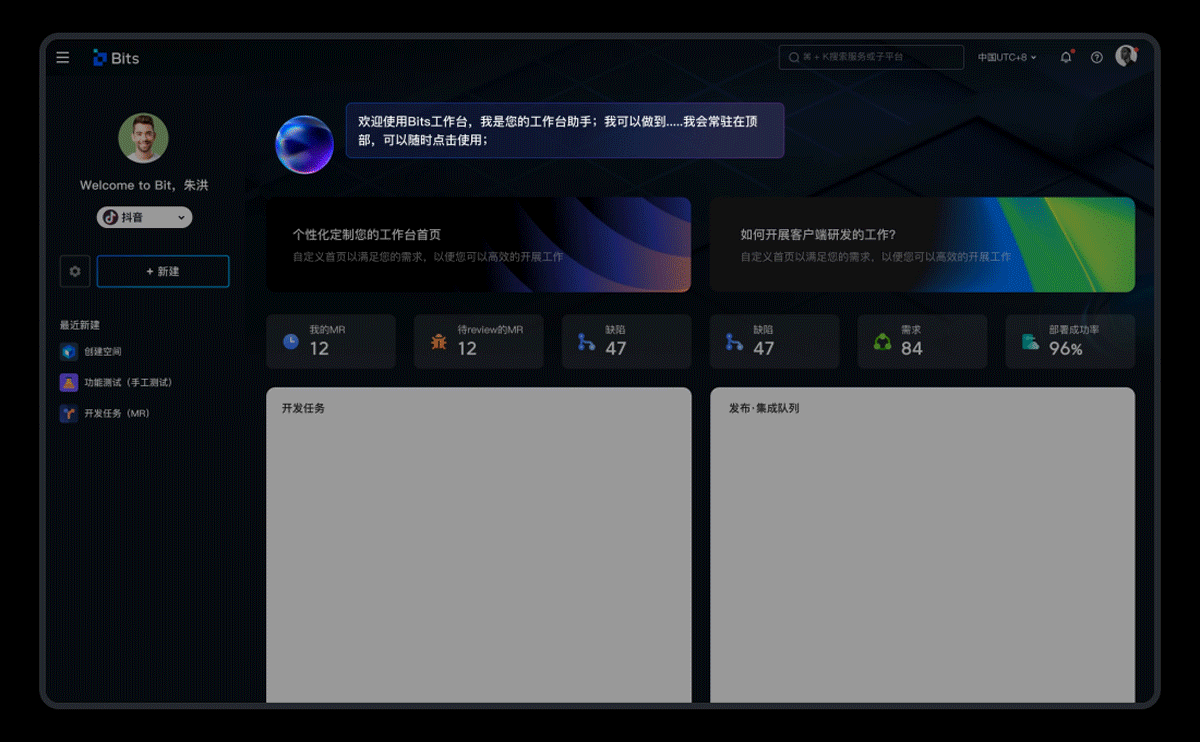Screen dimensions: 1200x742
Task: Open 开发任务 (MR) recent item
Action: 104,413
